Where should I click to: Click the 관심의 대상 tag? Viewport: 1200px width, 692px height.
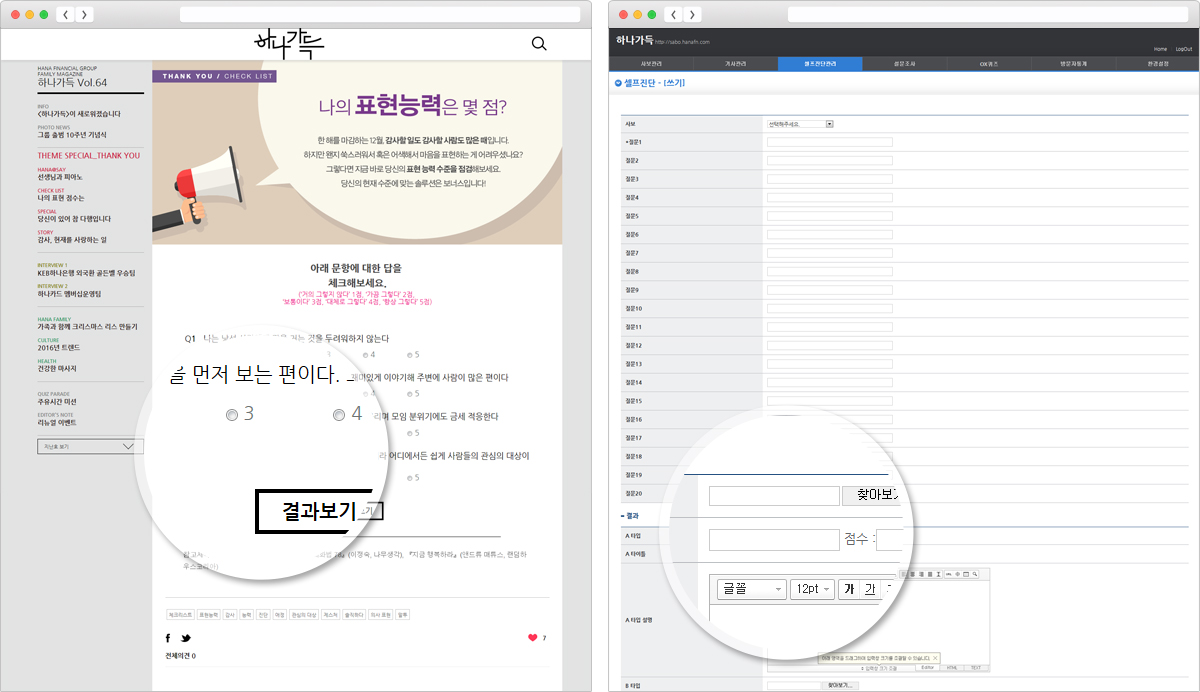click(x=304, y=615)
